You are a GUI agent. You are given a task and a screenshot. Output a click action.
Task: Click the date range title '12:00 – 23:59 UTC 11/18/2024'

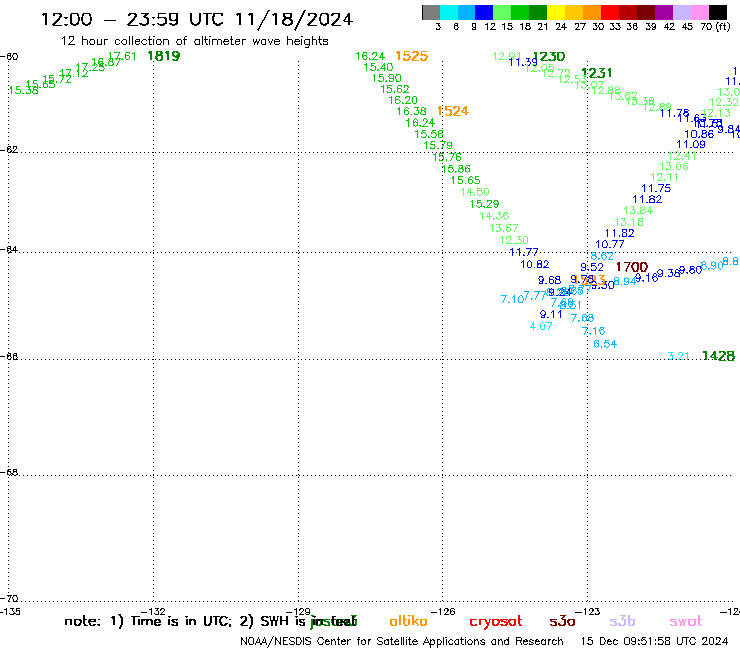(x=197, y=19)
